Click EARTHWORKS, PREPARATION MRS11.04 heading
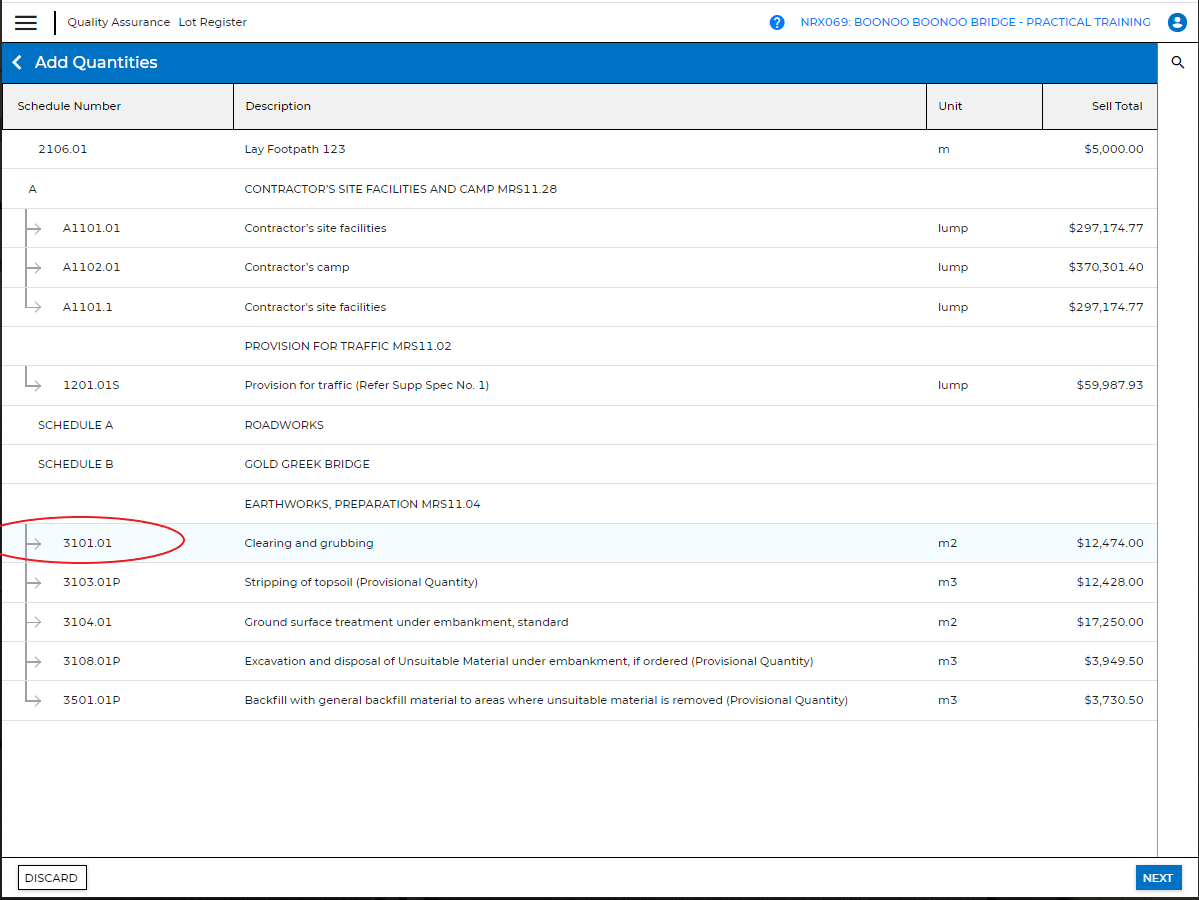 click(362, 504)
